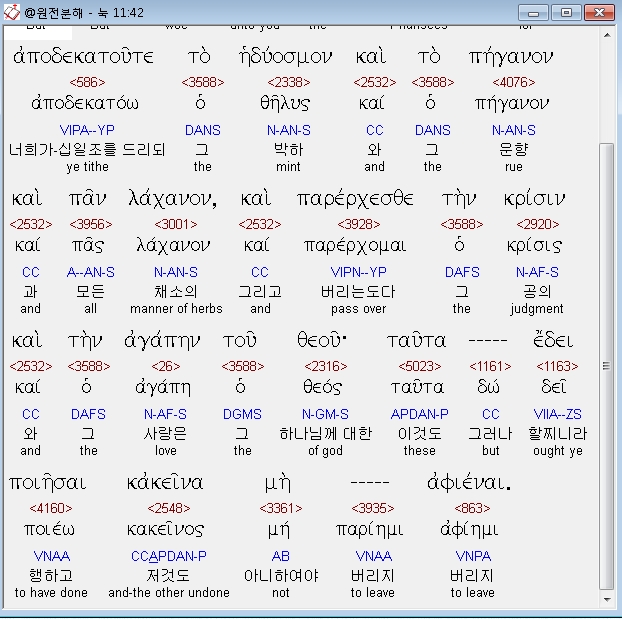Click English gloss 'to have done'
This screenshot has width=622, height=619.
51,593
